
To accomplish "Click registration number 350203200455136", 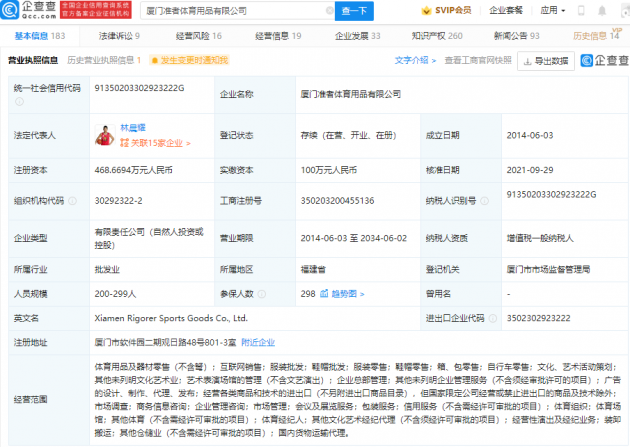I will coord(337,201).
